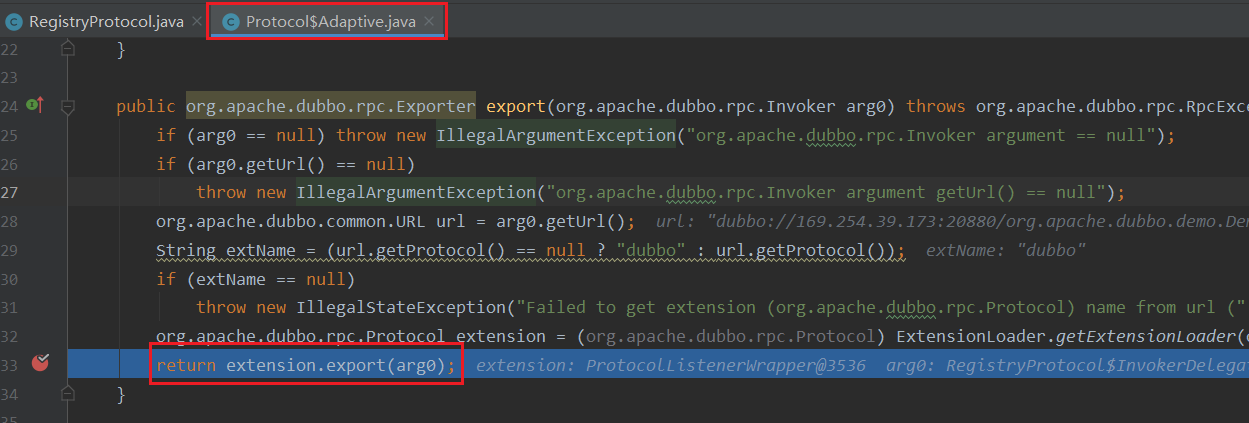
Task: Click line number 27 in the gutter
Action: 10,192
